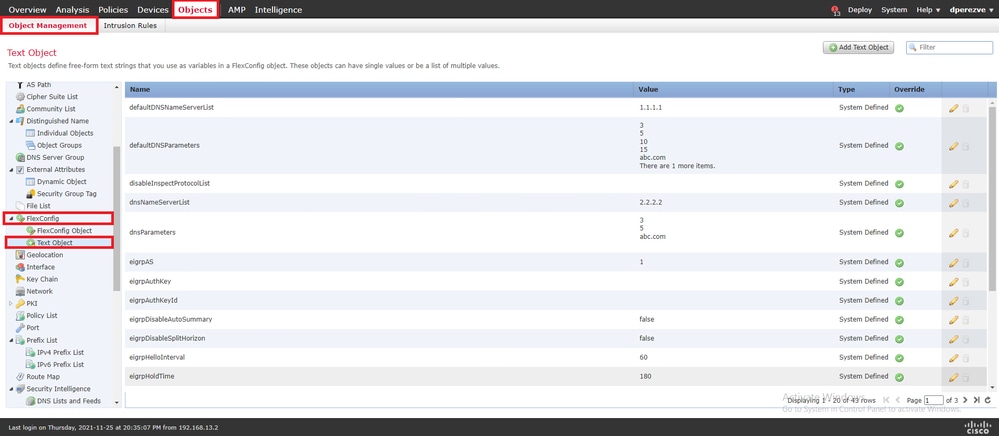Expand the PKI tree node

[11, 303]
